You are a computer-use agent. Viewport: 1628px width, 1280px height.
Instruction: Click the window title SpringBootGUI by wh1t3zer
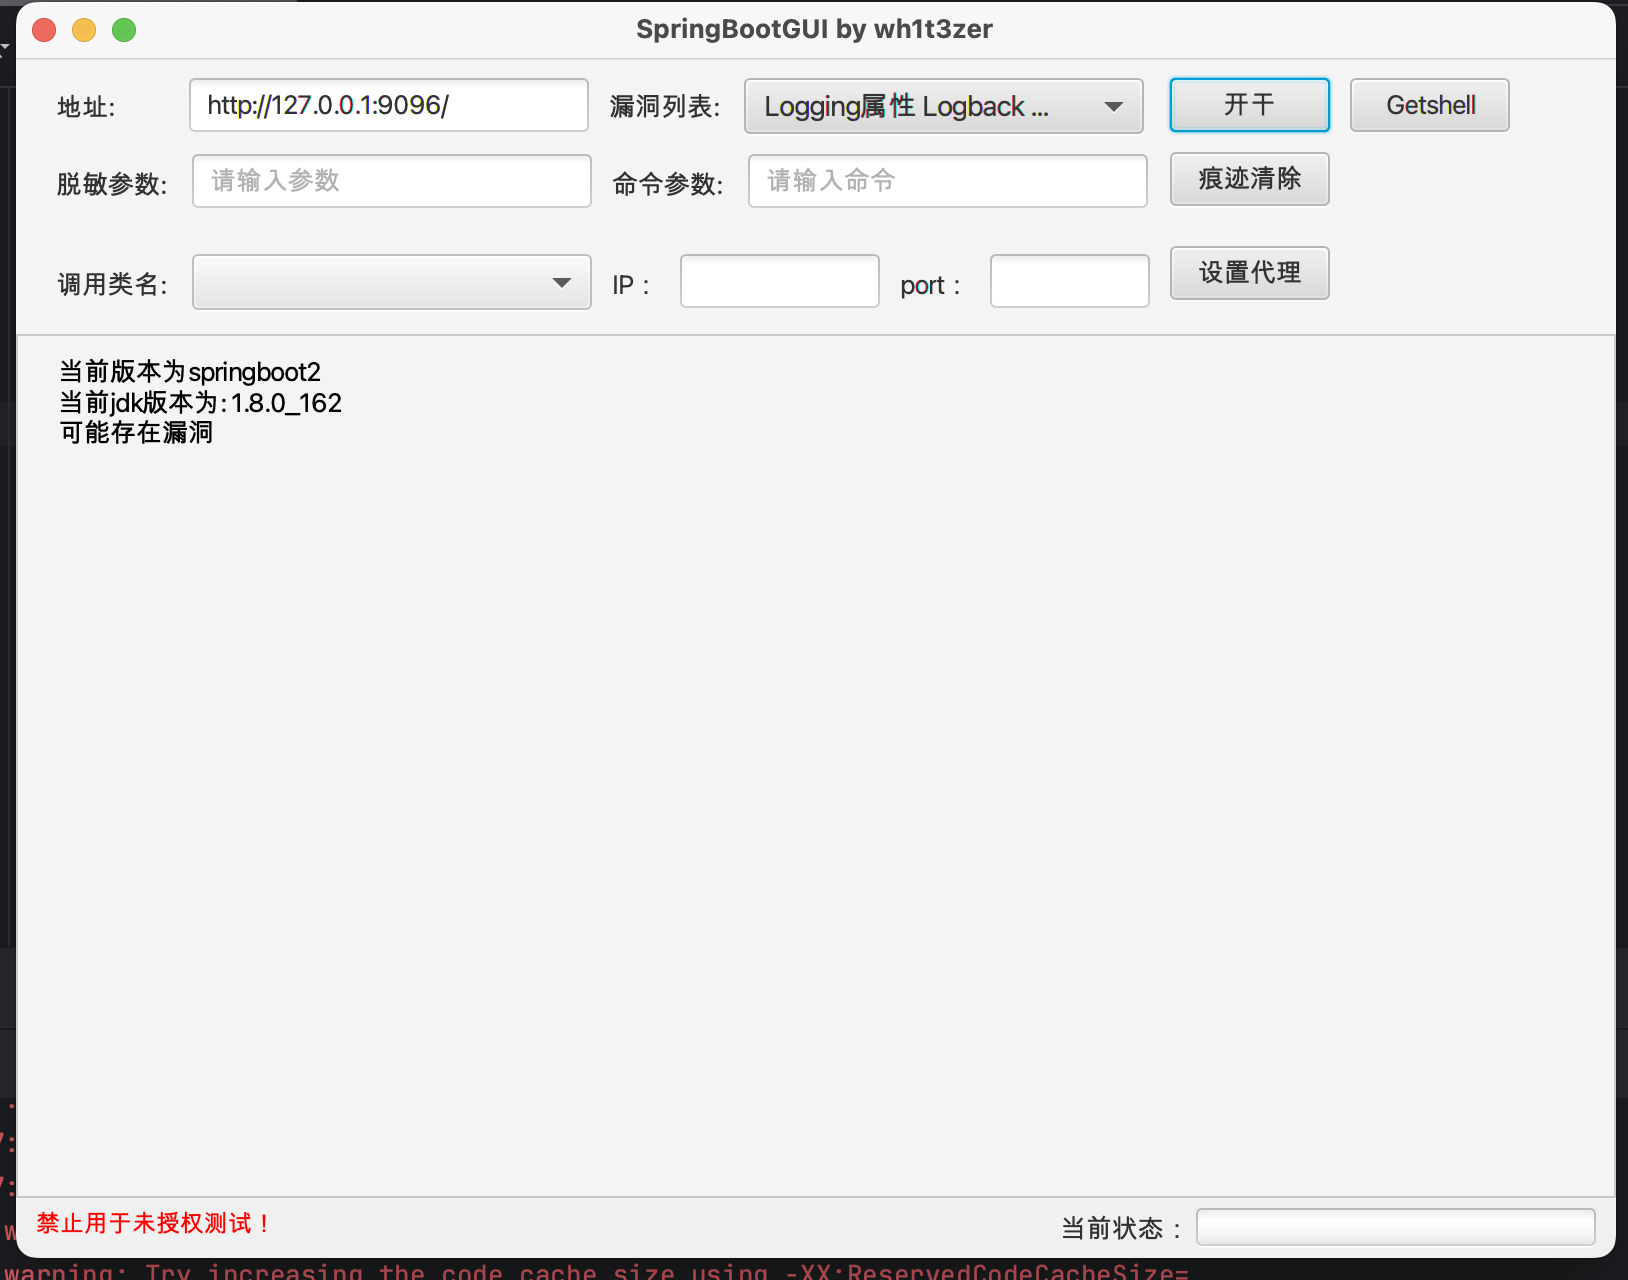814,29
